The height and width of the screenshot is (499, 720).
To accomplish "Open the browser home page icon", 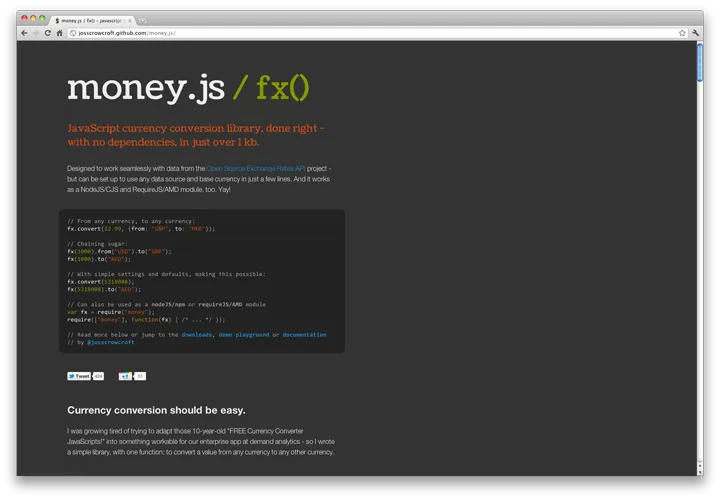I will click(59, 33).
